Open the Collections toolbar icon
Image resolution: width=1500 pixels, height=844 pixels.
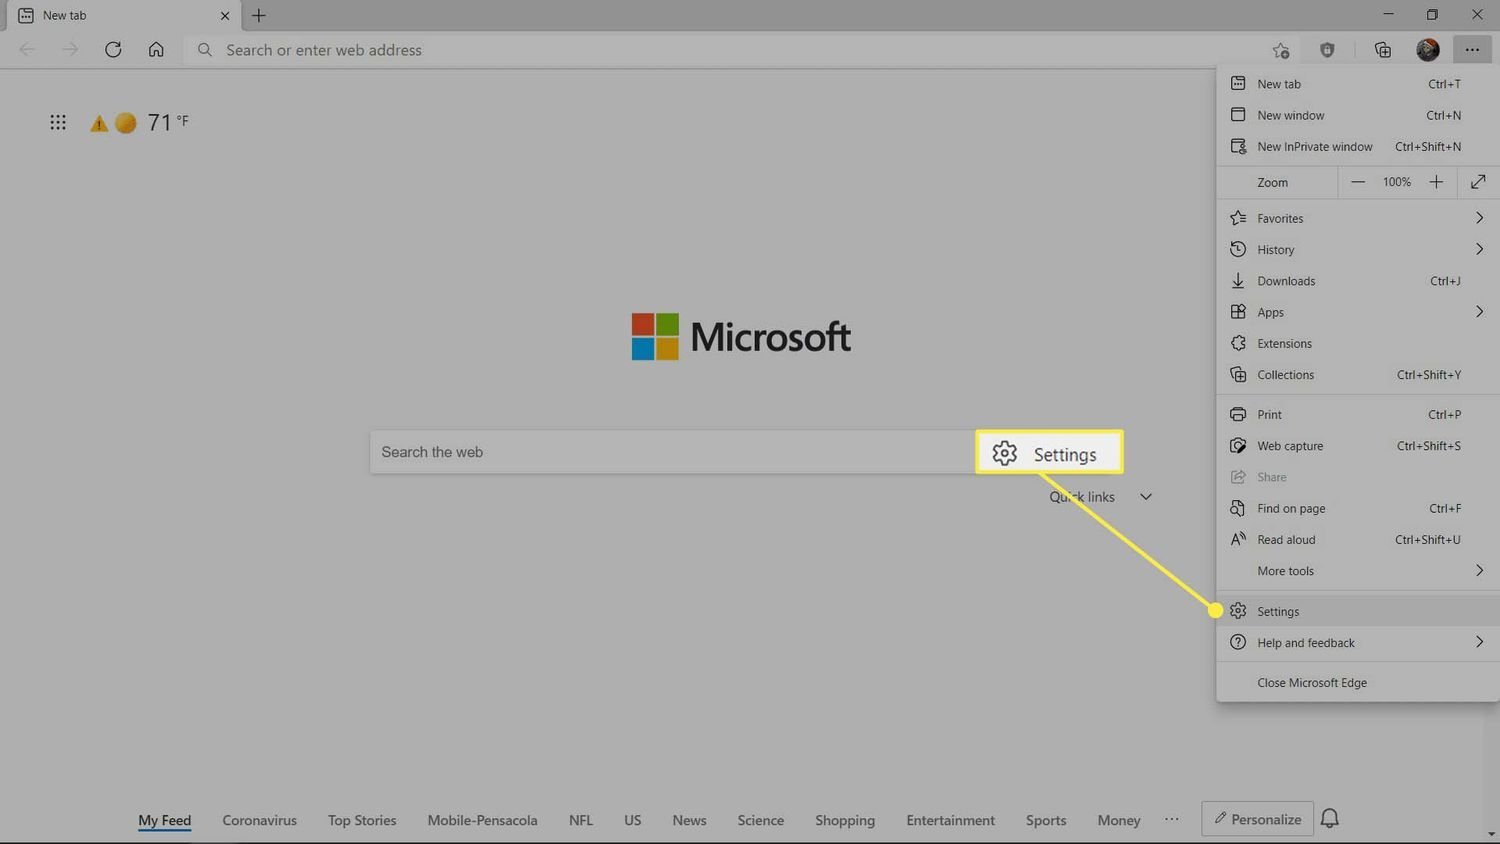[1383, 50]
